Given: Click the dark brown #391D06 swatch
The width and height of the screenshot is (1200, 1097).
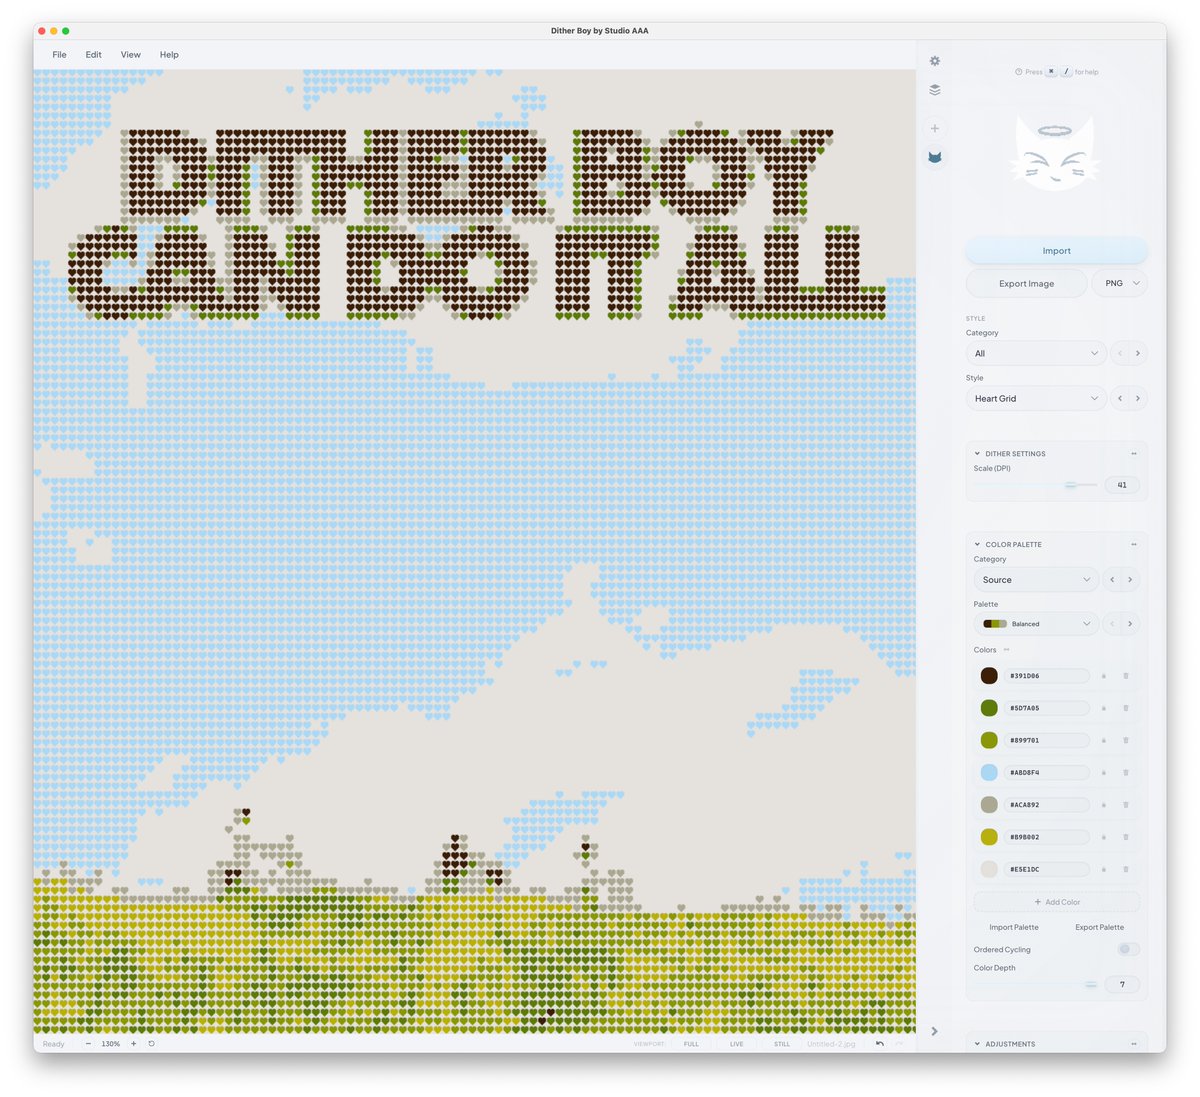Looking at the screenshot, I should click(x=989, y=676).
